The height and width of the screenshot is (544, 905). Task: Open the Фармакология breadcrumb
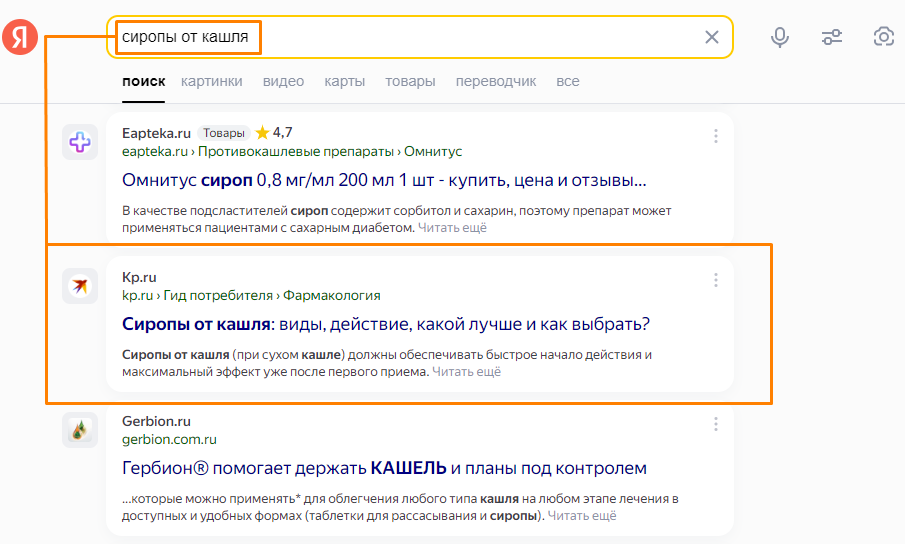click(x=331, y=295)
